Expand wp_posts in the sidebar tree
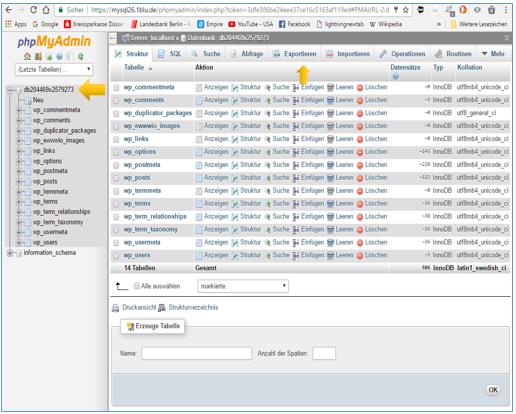 (x=19, y=182)
